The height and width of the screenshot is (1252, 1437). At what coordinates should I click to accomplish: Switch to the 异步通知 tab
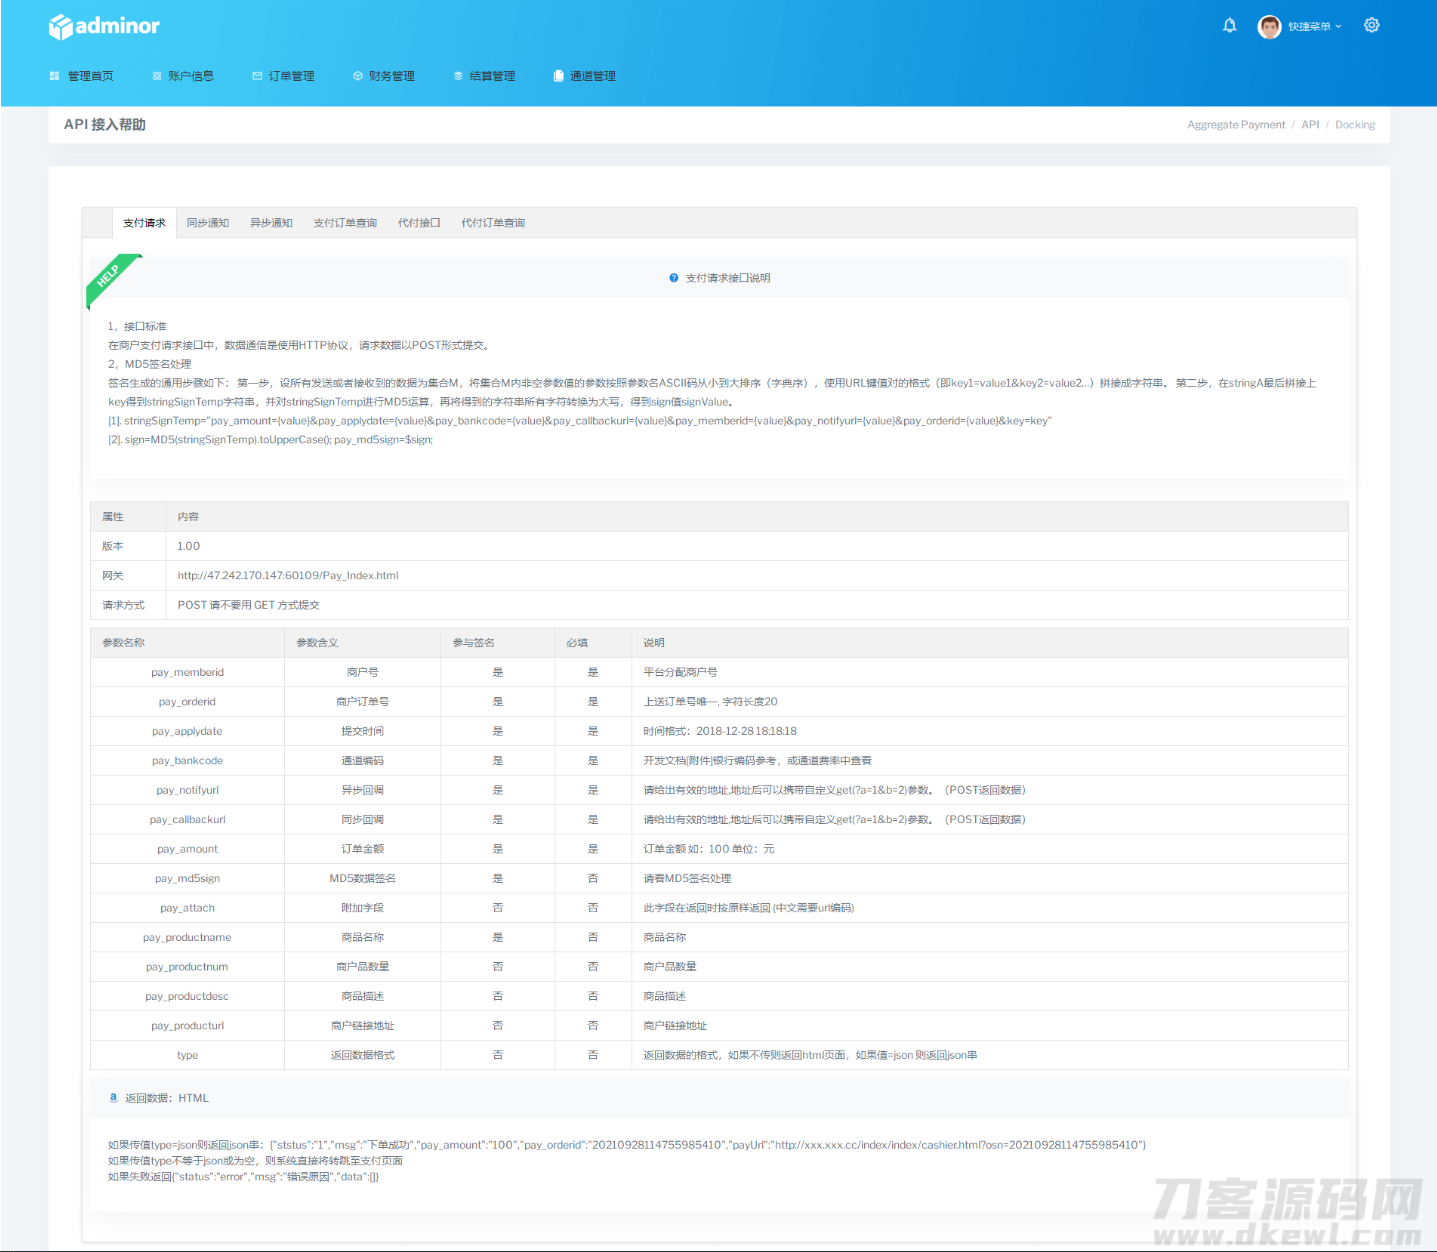click(271, 223)
